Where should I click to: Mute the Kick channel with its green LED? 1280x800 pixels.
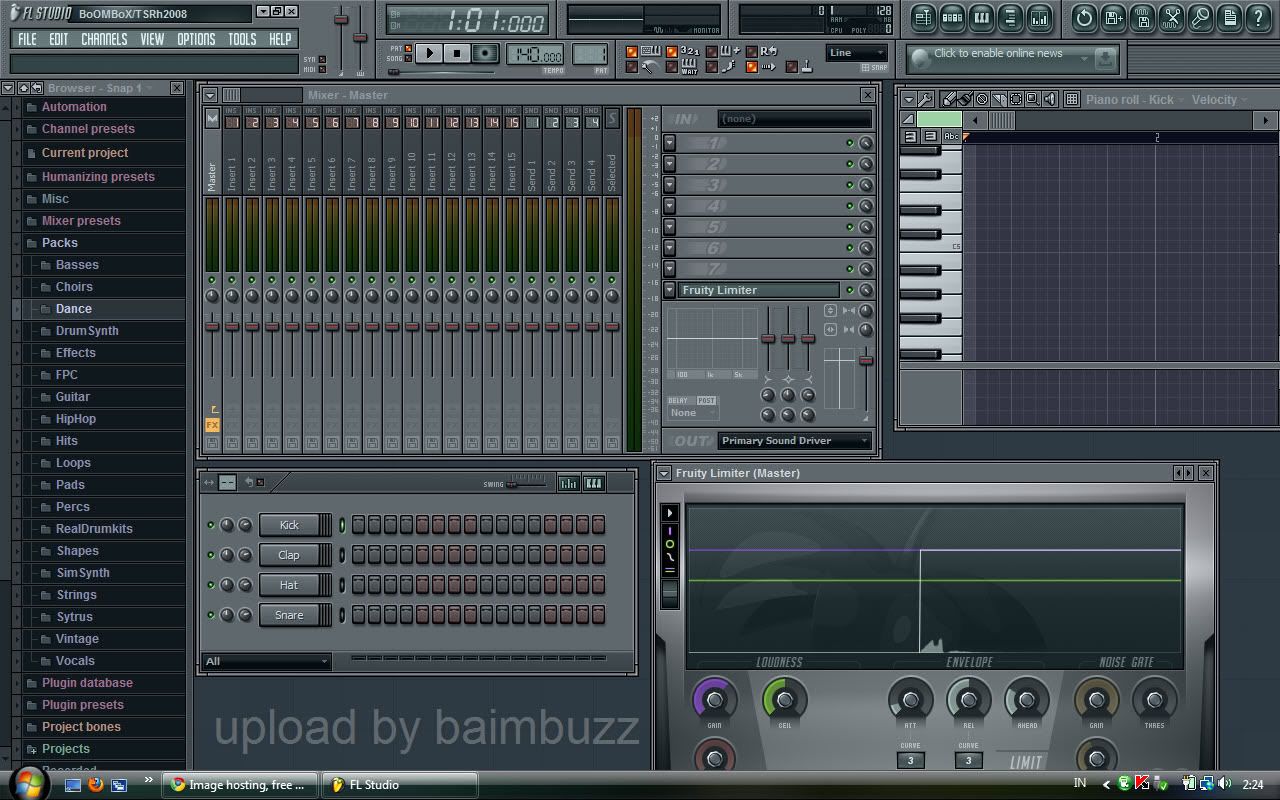pyautogui.click(x=211, y=525)
